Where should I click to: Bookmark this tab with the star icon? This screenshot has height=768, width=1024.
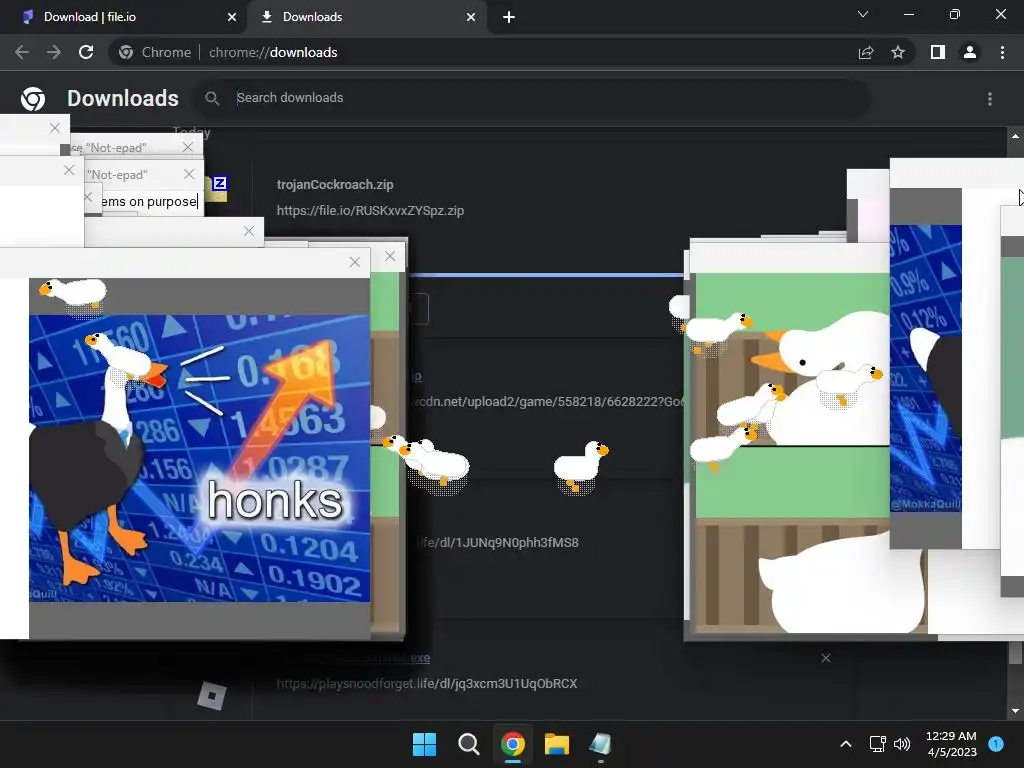898,52
